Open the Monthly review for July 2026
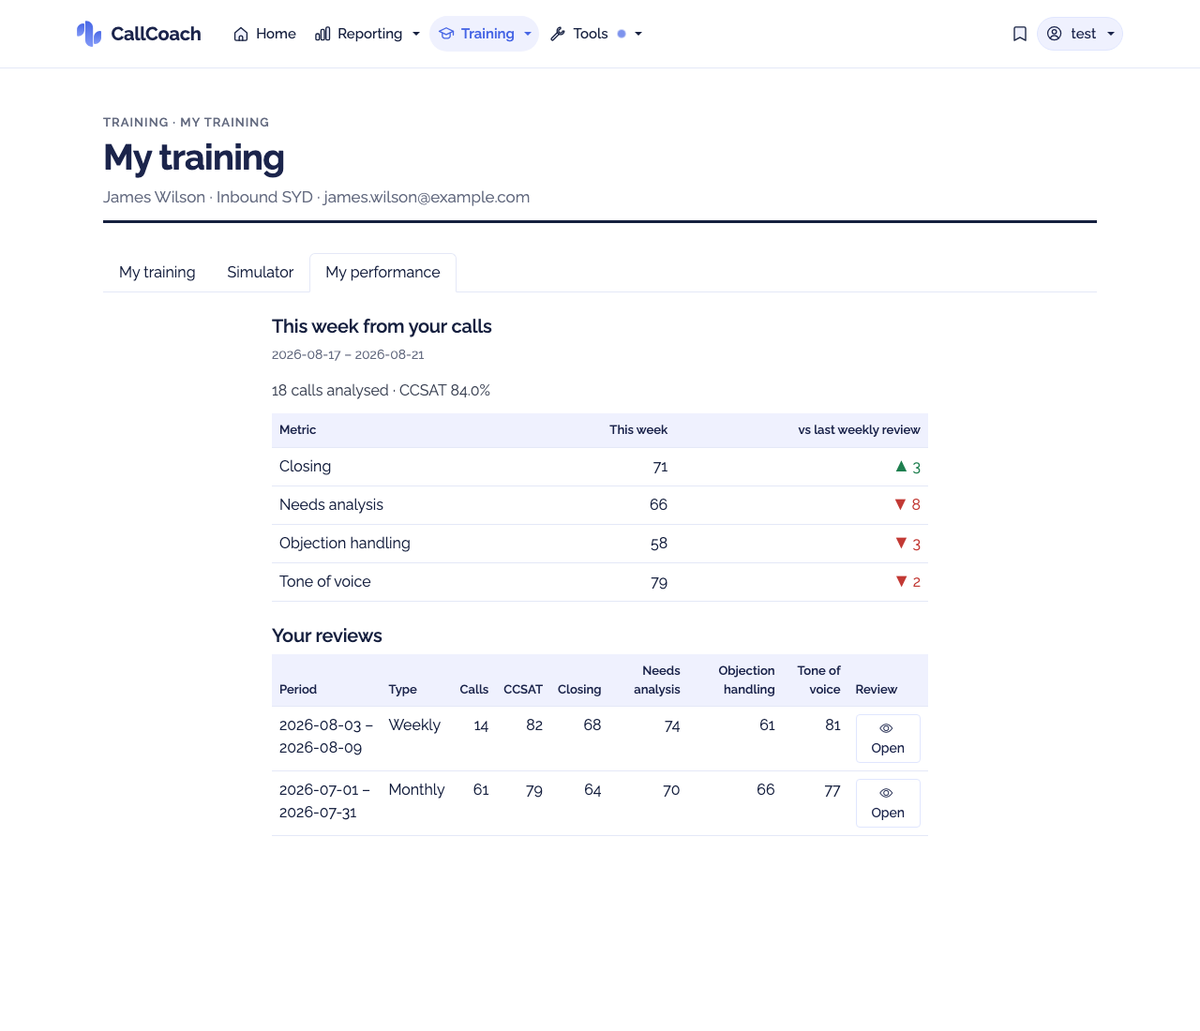The image size is (1200, 1031). tap(888, 803)
